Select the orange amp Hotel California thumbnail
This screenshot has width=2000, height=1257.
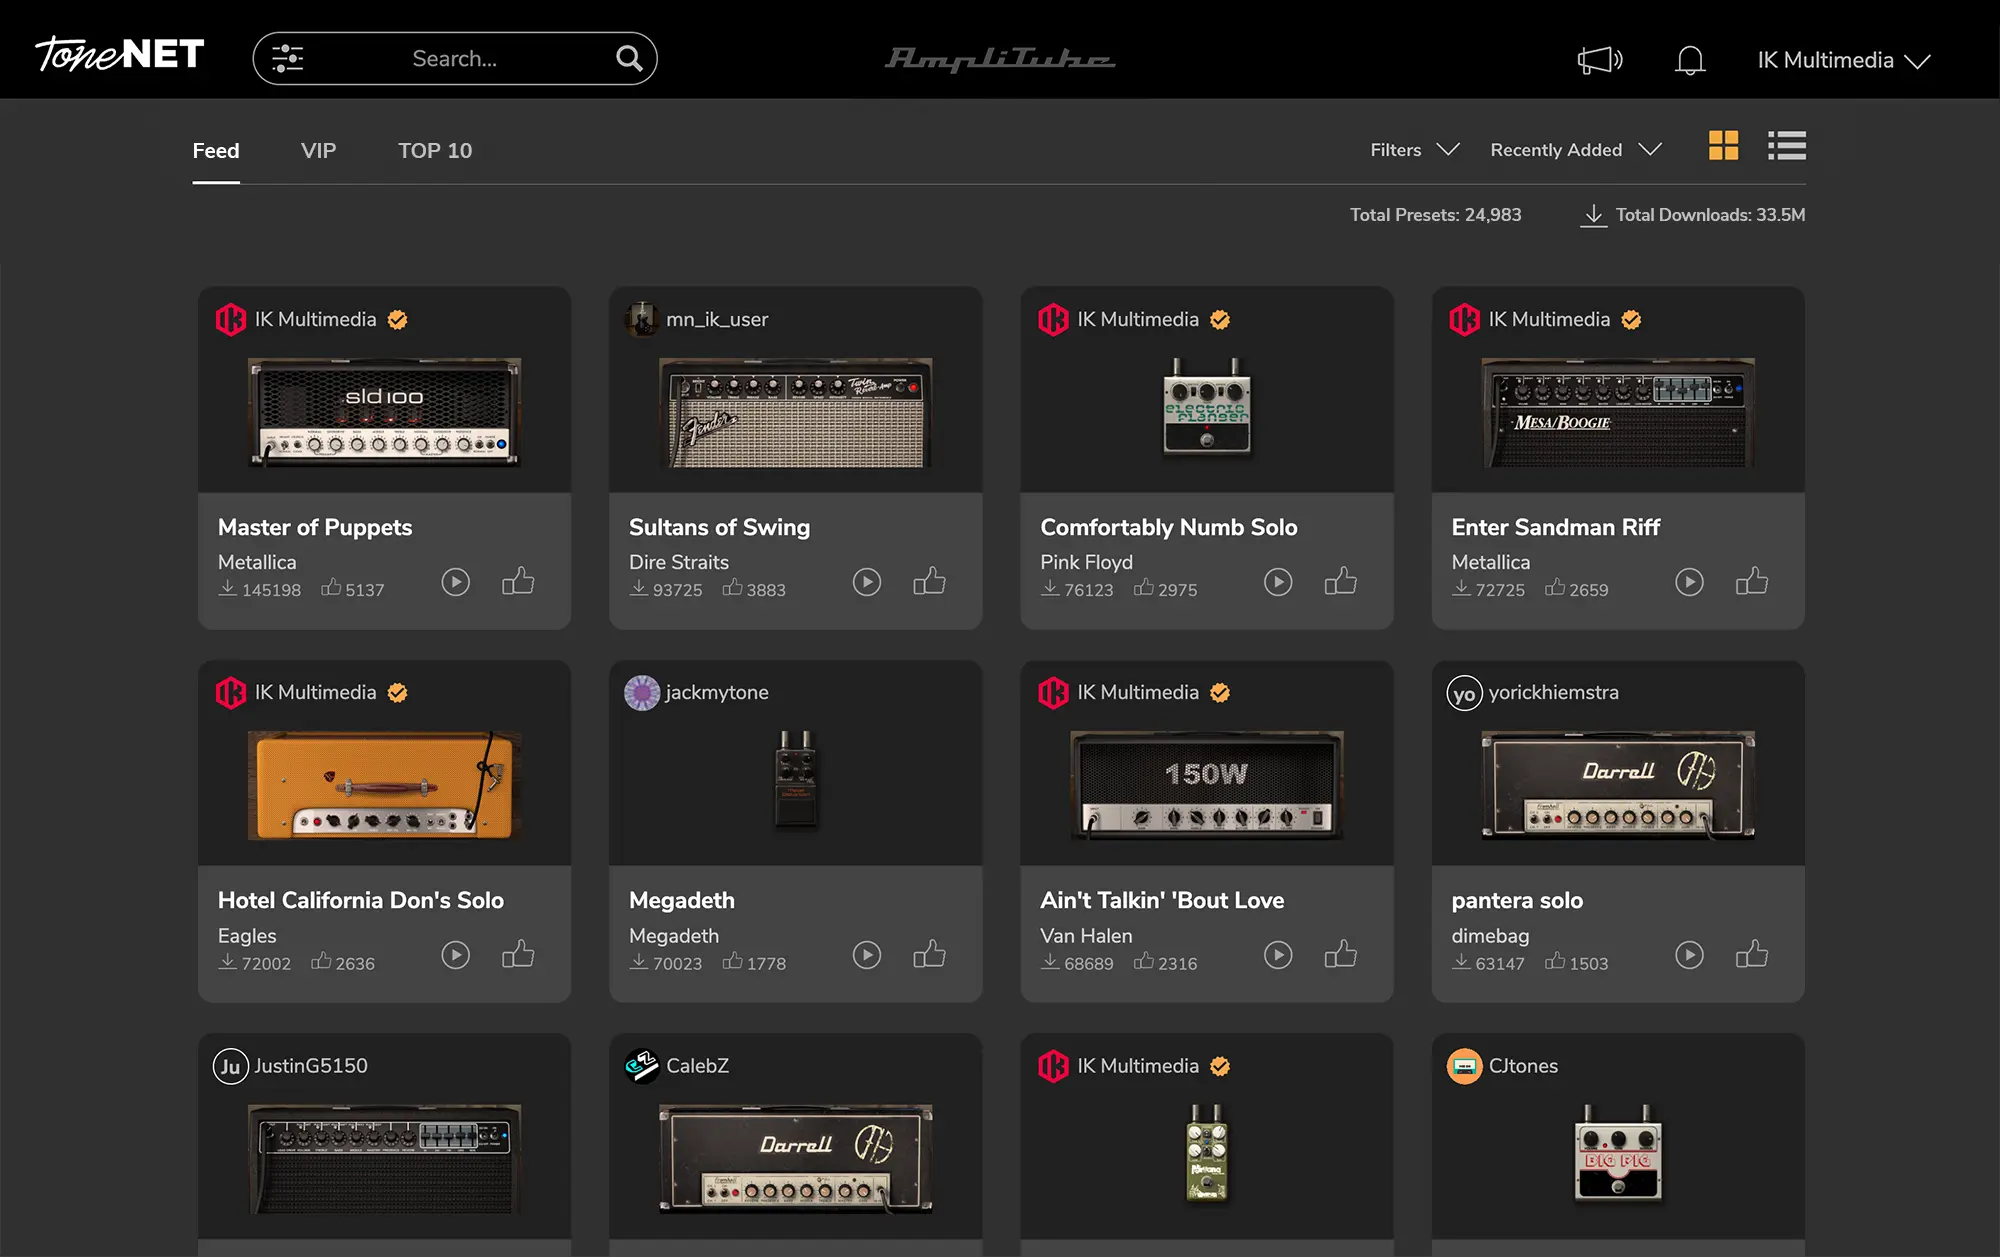(384, 785)
